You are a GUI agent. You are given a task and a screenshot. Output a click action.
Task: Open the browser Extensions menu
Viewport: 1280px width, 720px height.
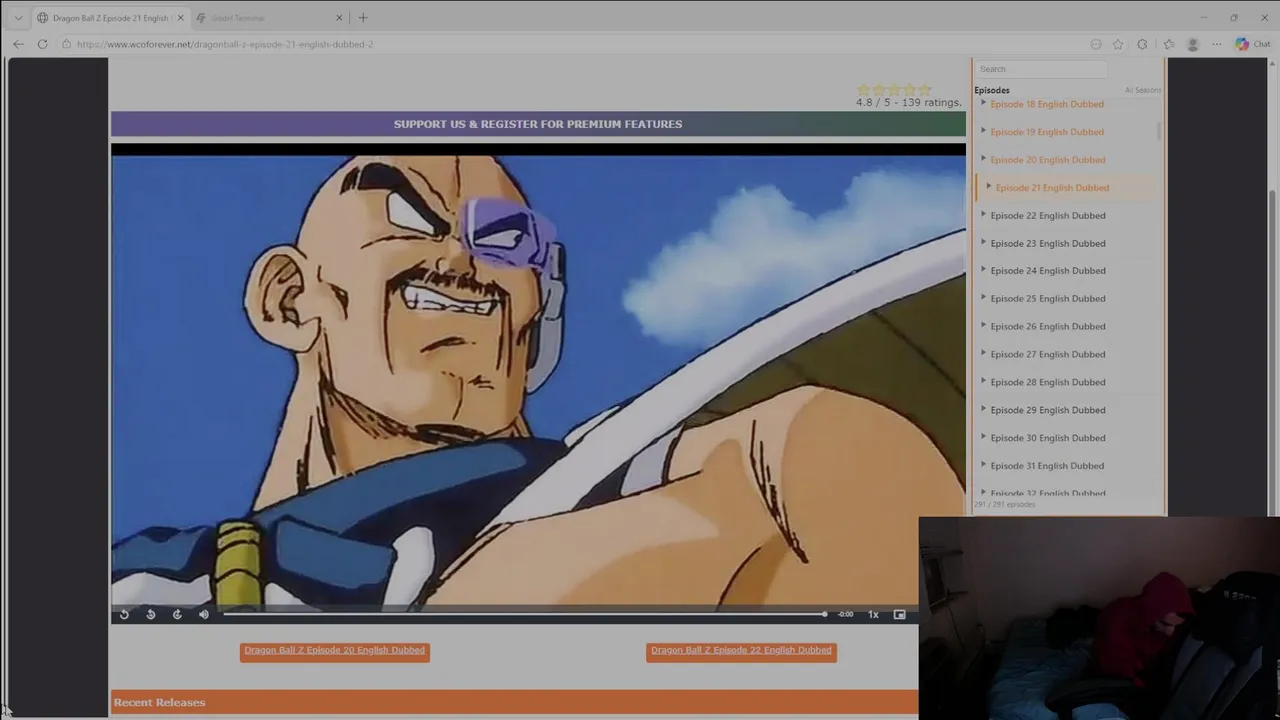click(x=1142, y=44)
